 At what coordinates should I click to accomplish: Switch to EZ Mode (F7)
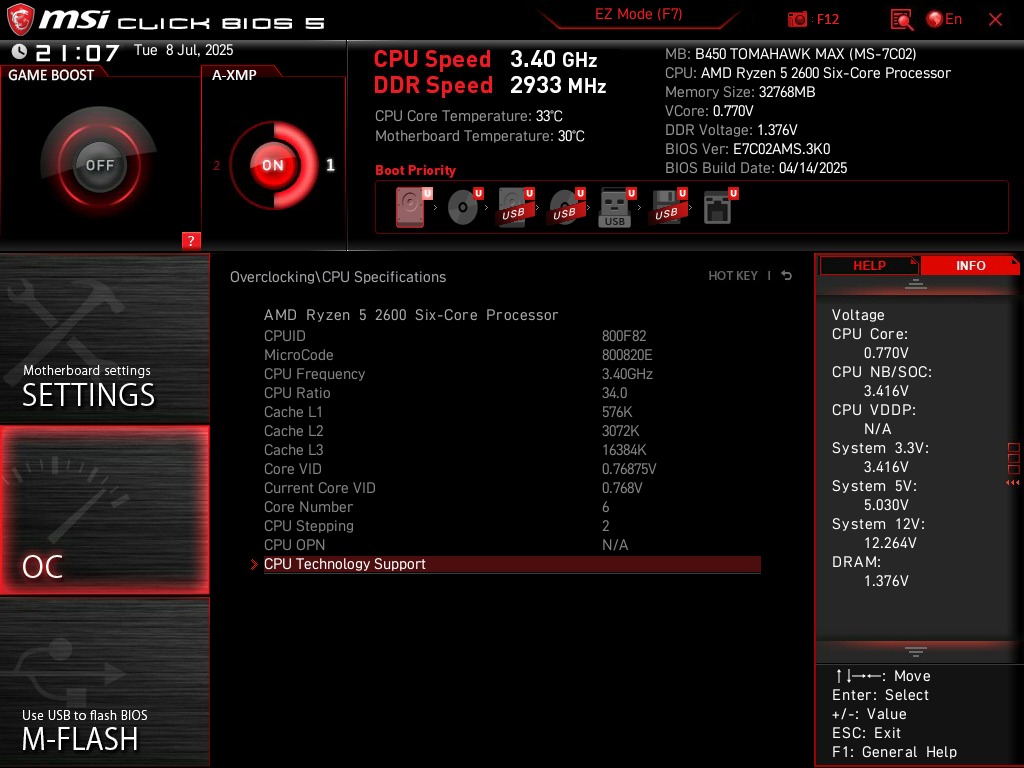point(638,14)
